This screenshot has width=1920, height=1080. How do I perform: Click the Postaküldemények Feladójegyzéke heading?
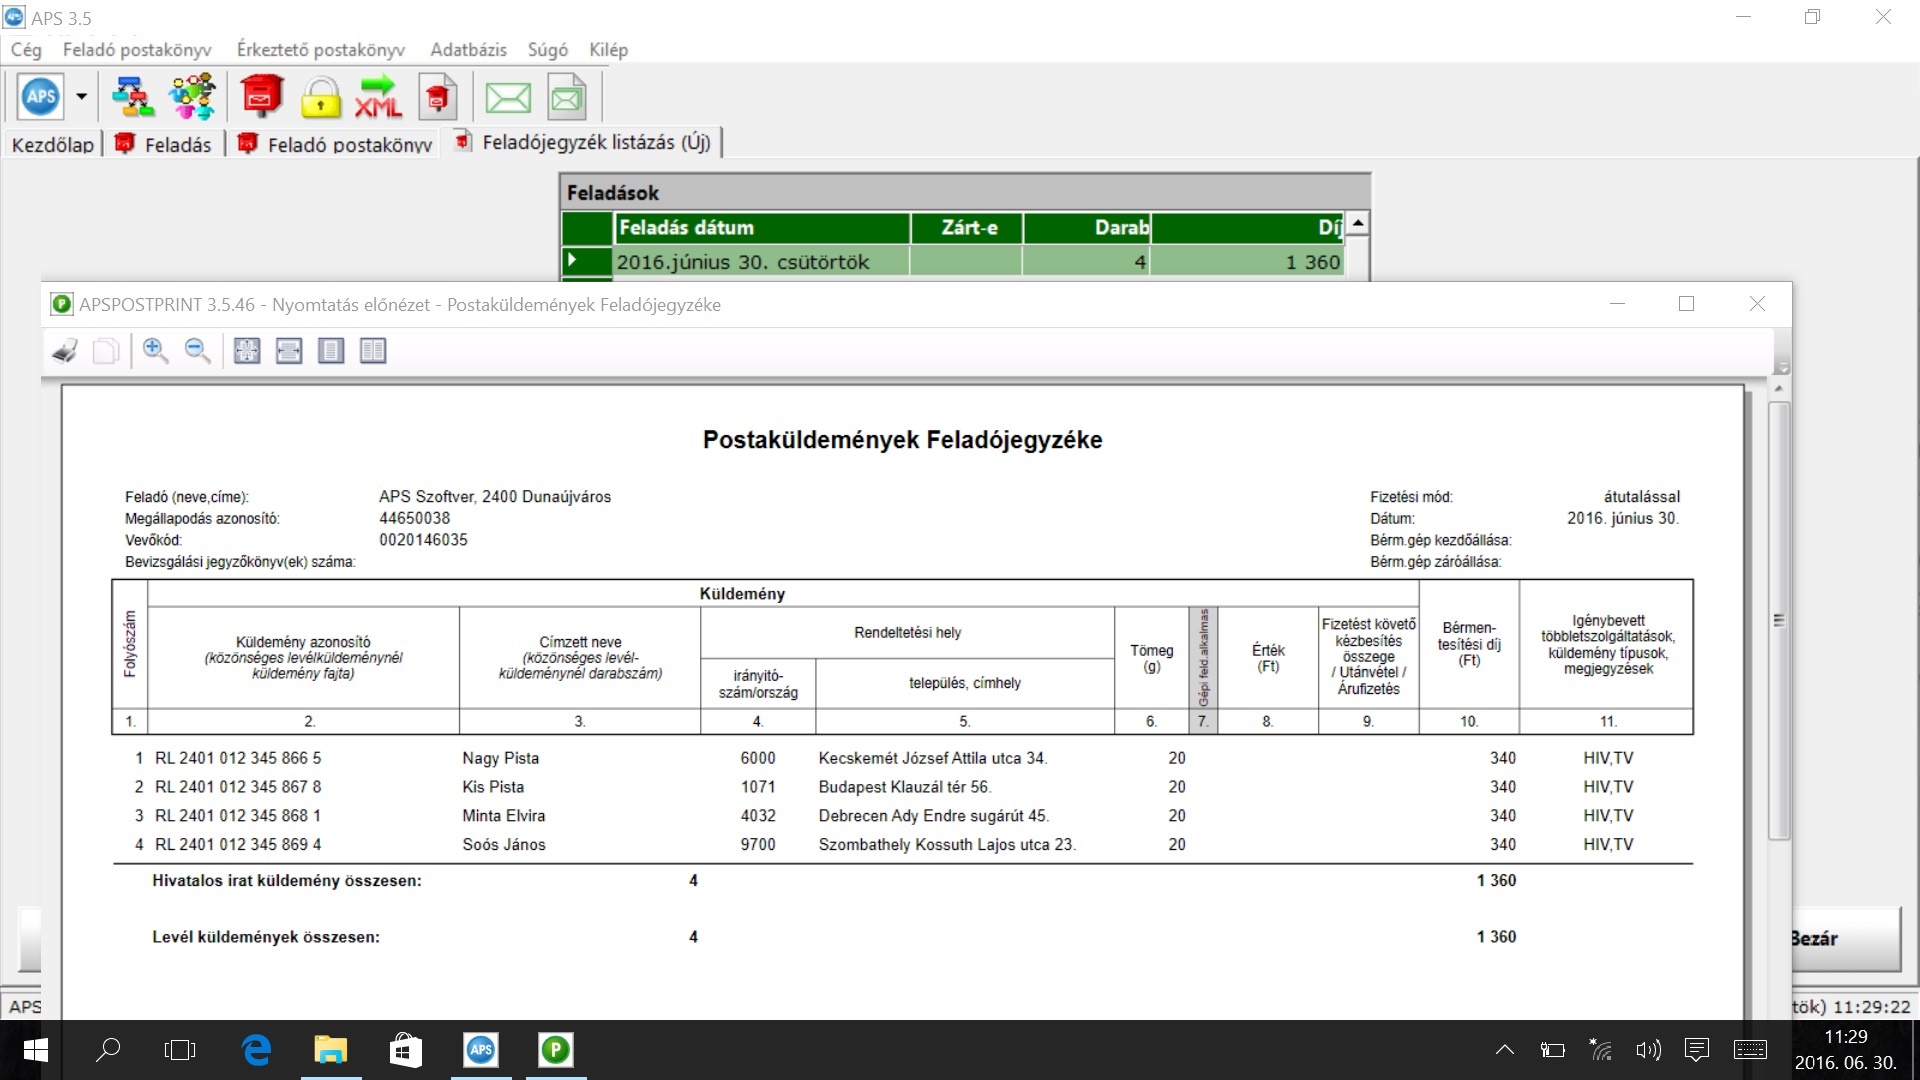[x=902, y=440]
